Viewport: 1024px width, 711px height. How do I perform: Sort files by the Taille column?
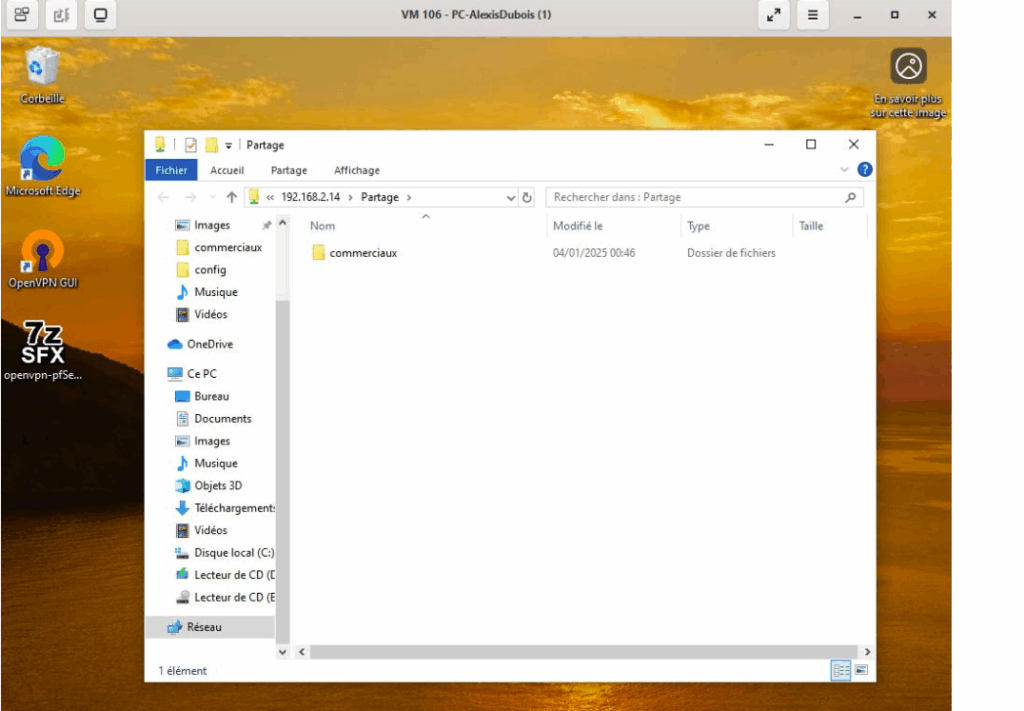coord(810,226)
